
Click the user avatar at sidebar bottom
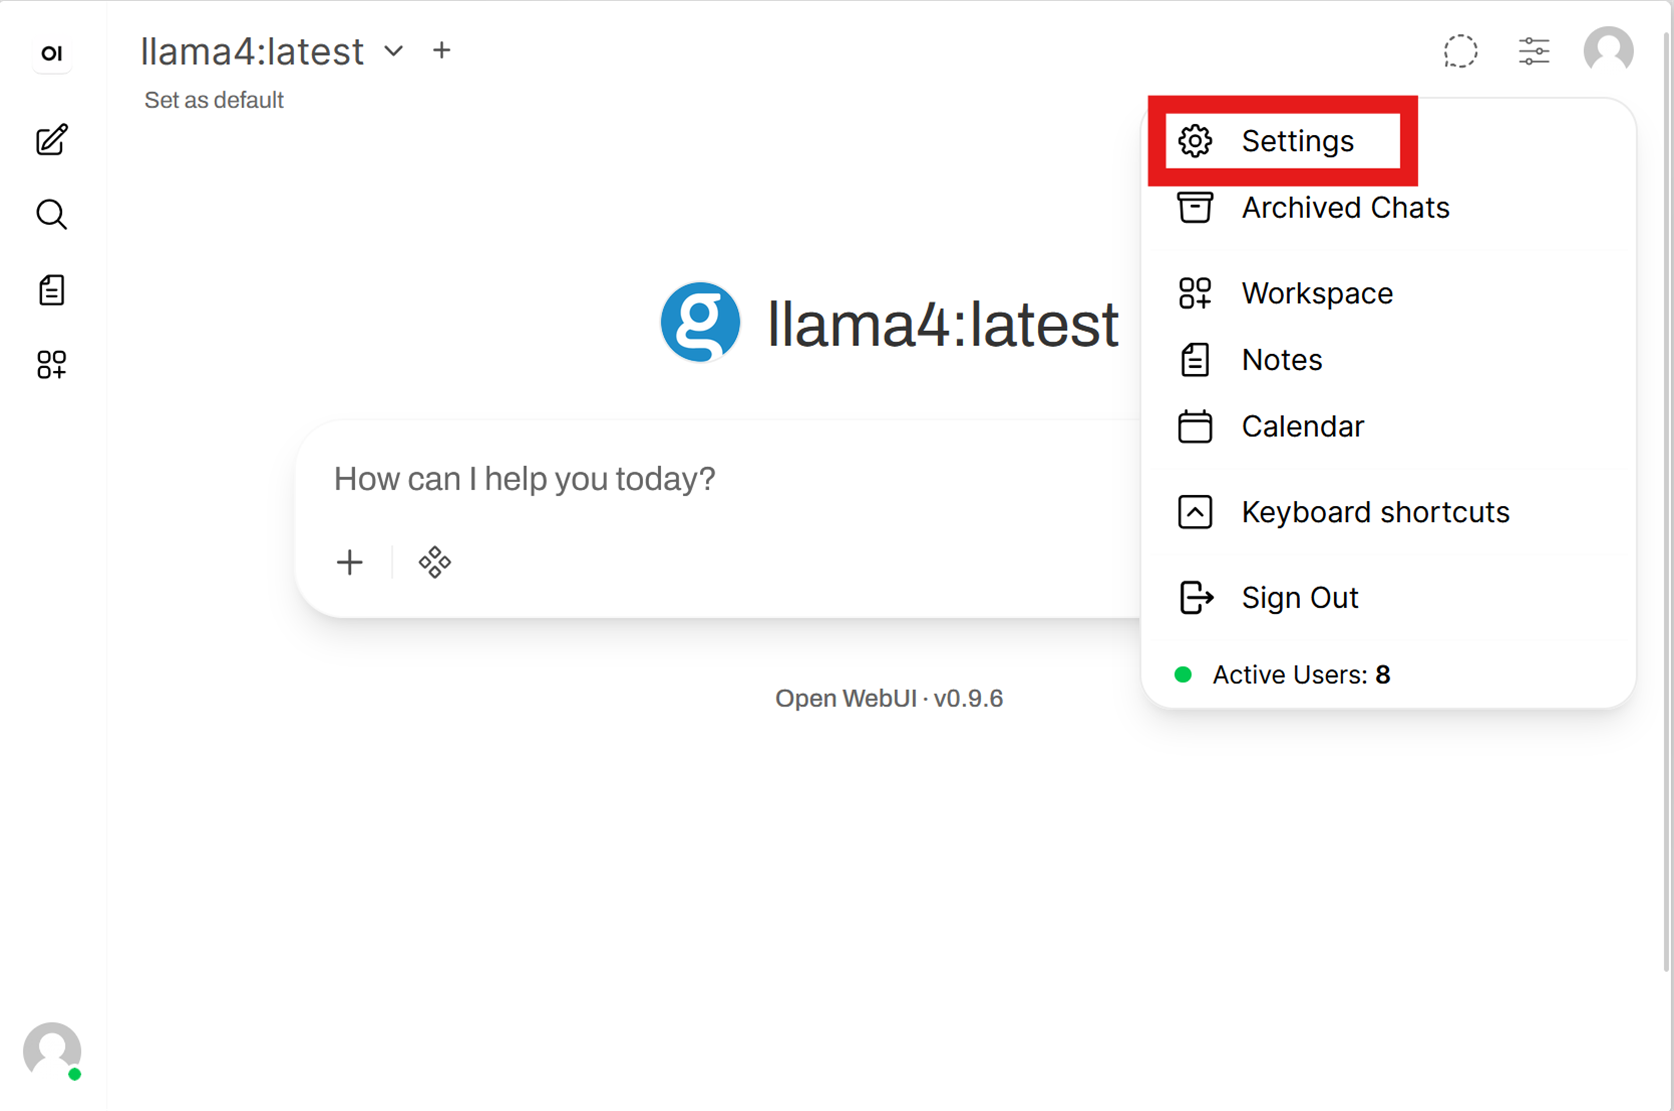click(52, 1051)
